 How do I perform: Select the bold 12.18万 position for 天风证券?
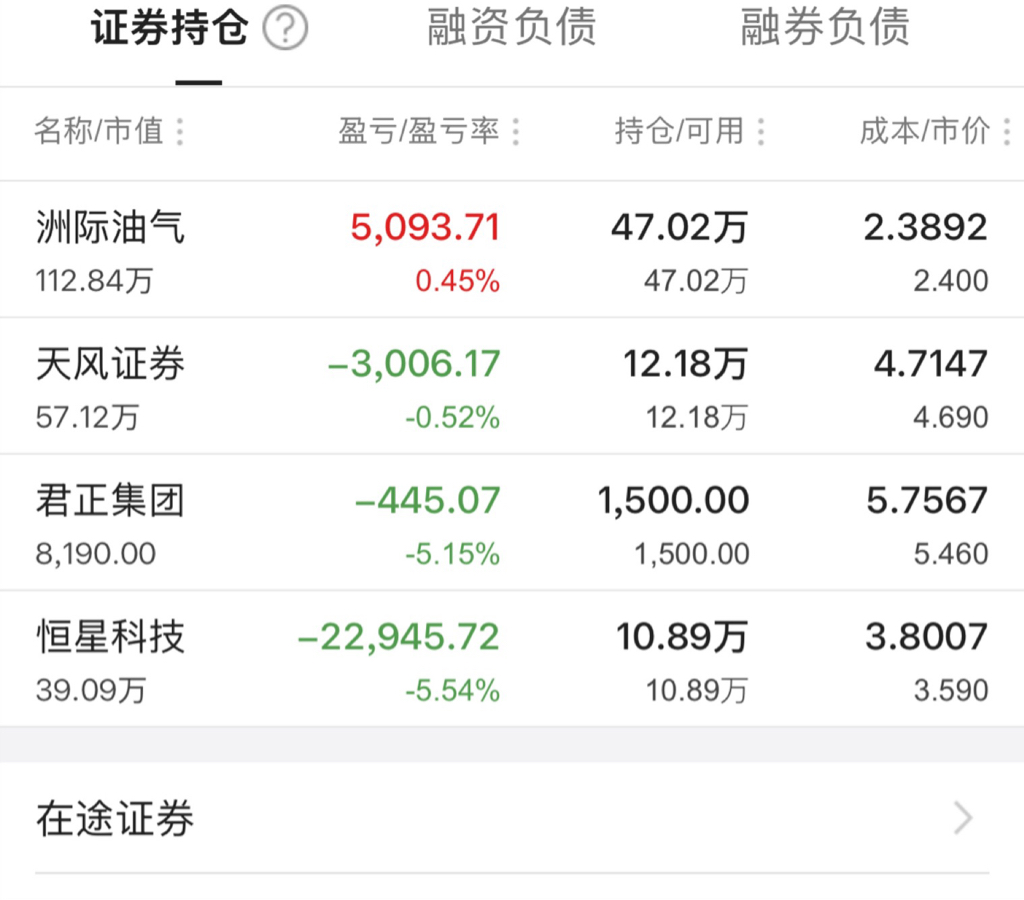pyautogui.click(x=685, y=364)
